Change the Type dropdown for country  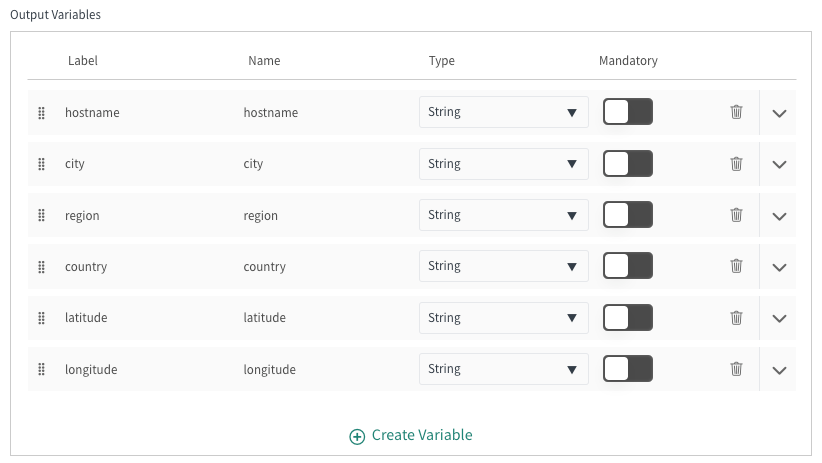[503, 266]
